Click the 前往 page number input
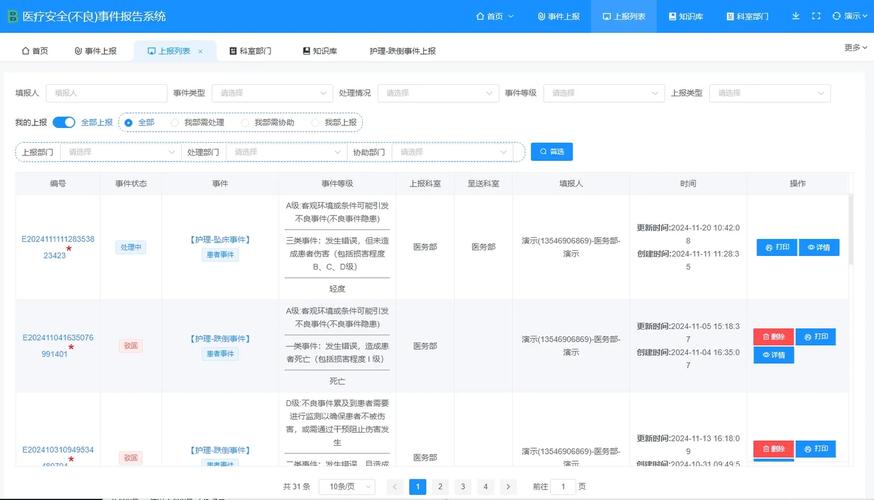The image size is (874, 500). tap(563, 487)
